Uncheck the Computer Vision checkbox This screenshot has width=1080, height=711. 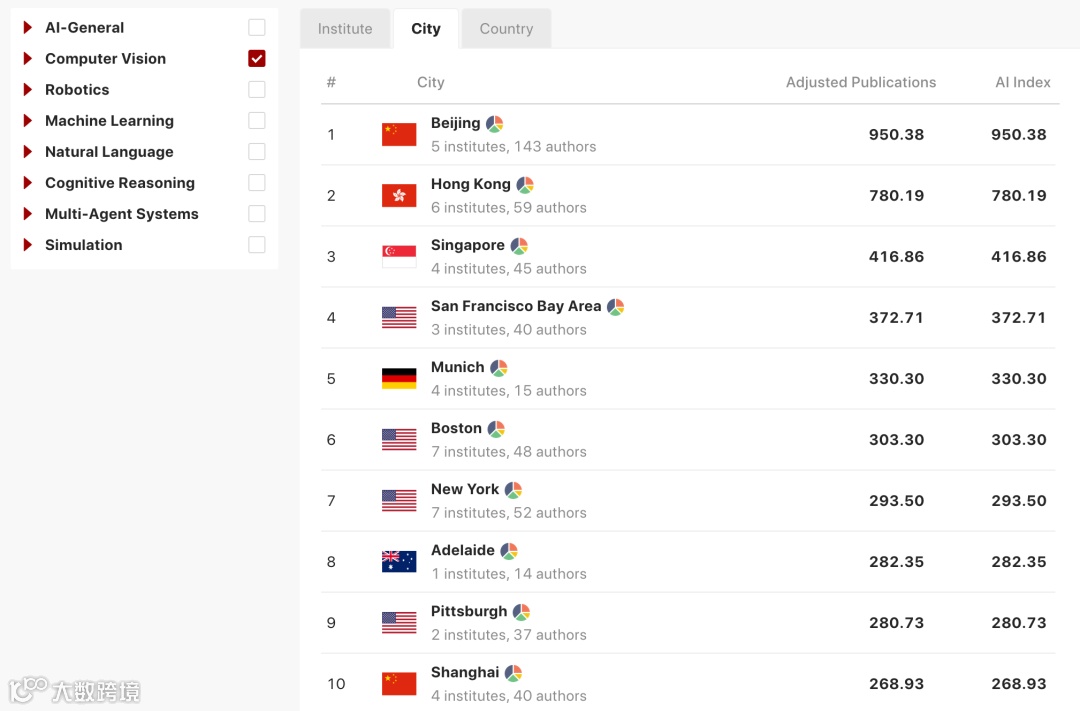(x=257, y=59)
